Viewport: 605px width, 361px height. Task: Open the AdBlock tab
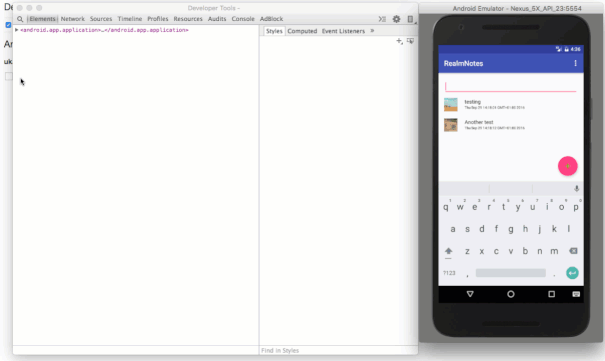(x=271, y=19)
